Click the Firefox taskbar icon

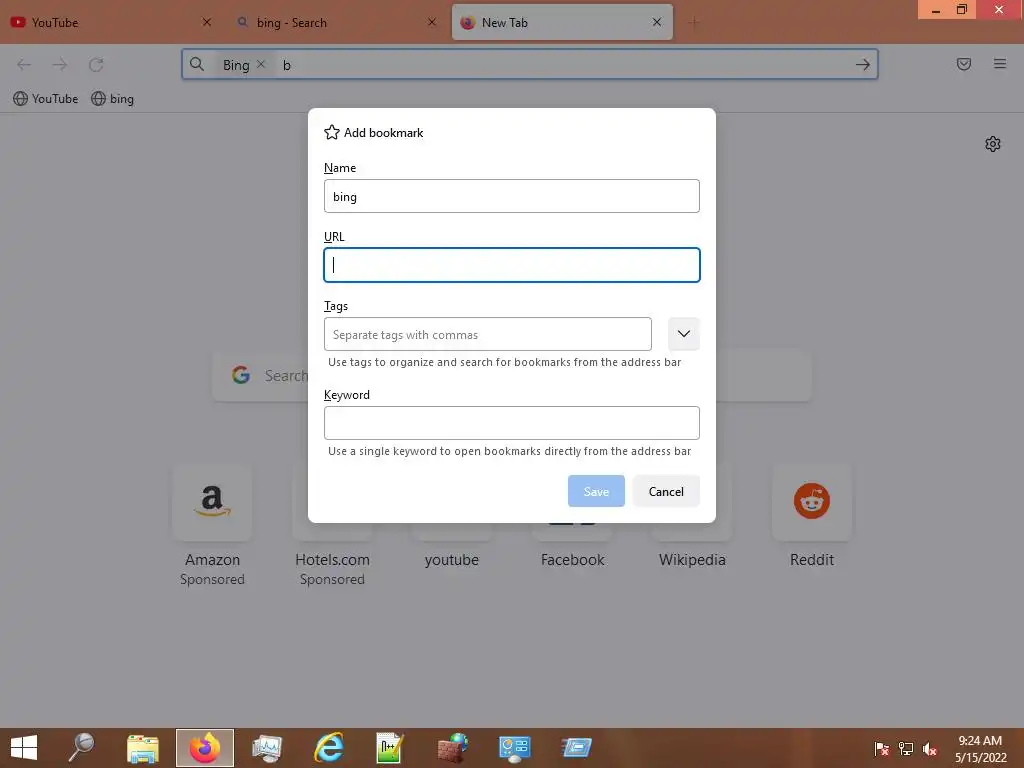(x=204, y=748)
